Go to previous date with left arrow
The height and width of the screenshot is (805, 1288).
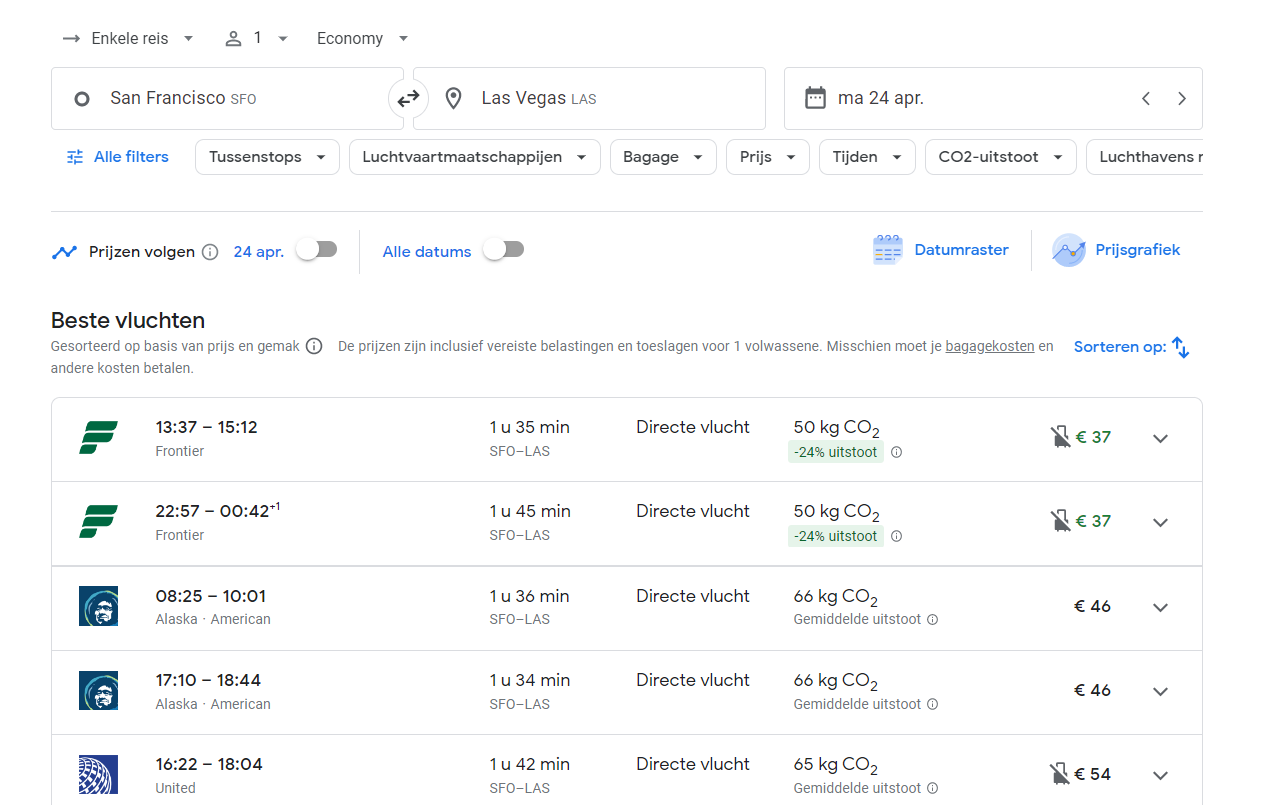point(1146,98)
